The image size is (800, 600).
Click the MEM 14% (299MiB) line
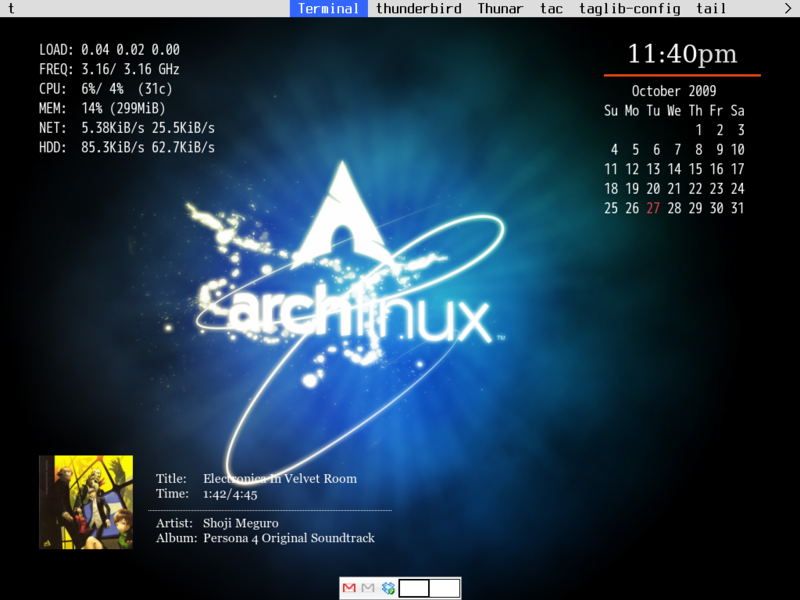(102, 108)
